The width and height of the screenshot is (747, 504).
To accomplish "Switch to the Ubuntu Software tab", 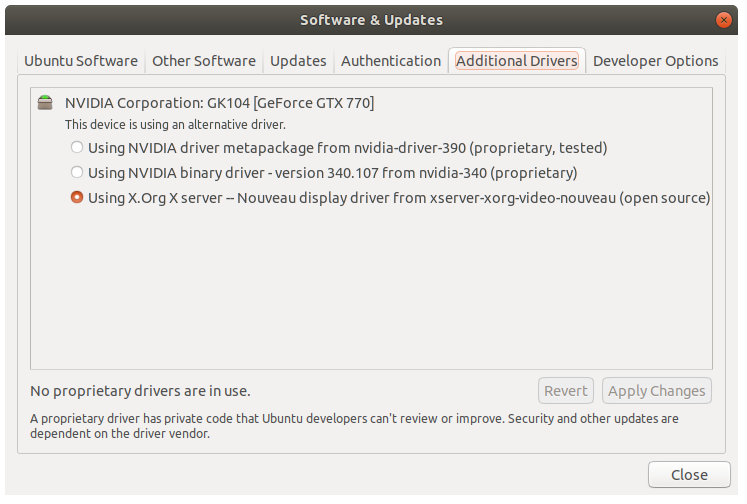I will 81,61.
